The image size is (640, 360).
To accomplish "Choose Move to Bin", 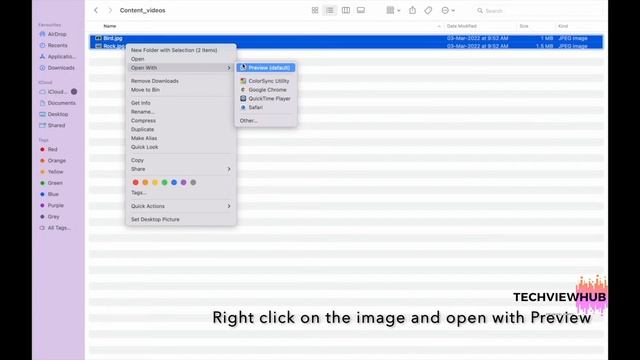I will (180, 90).
